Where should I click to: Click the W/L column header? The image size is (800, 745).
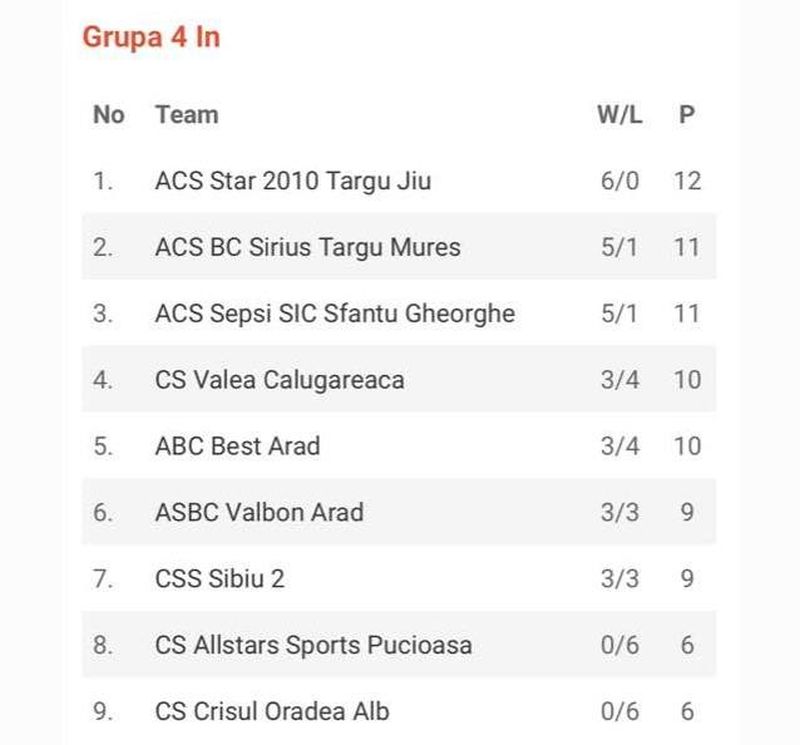619,114
